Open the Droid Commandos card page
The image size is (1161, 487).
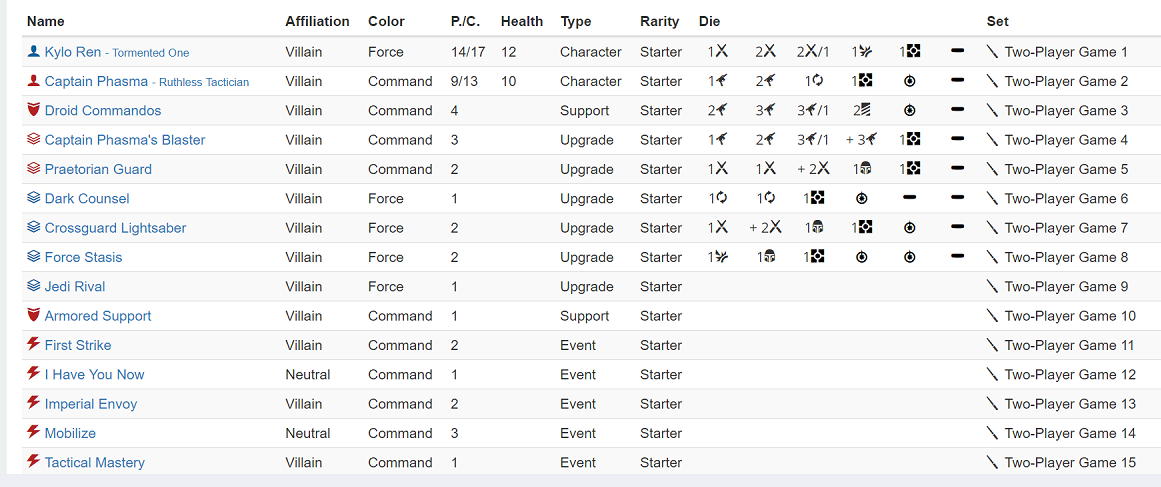[x=103, y=110]
